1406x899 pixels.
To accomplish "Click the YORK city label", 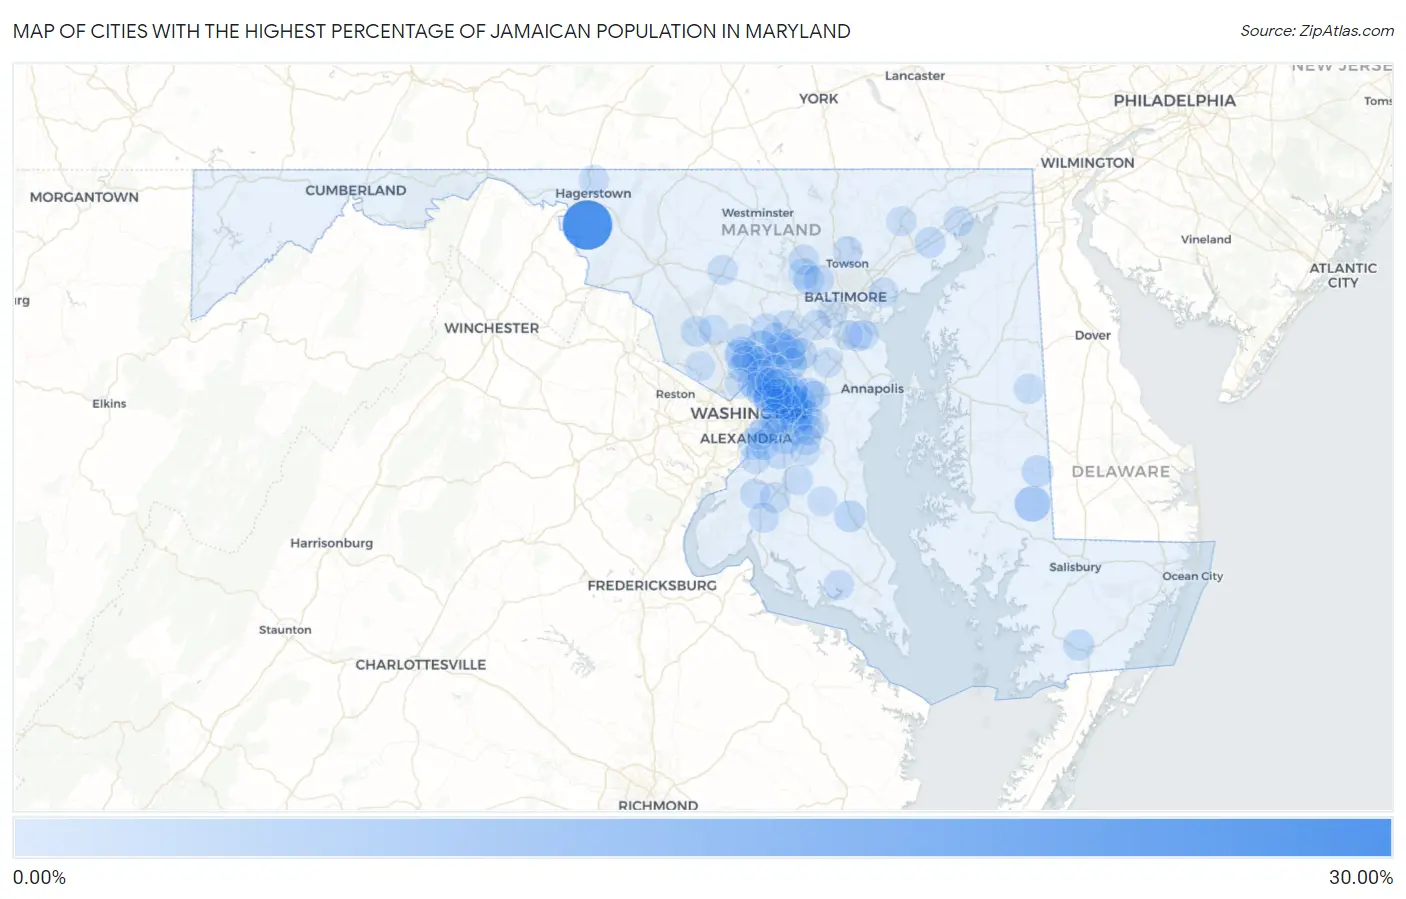I will 818,99.
